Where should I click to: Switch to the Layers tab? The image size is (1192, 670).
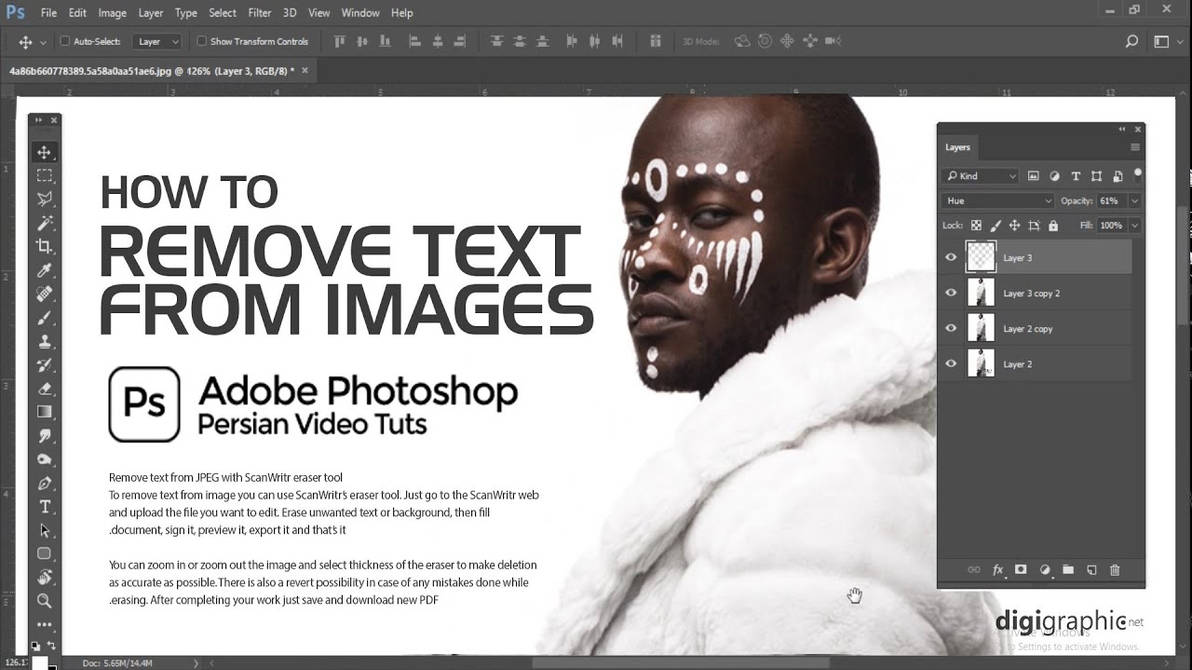(957, 147)
